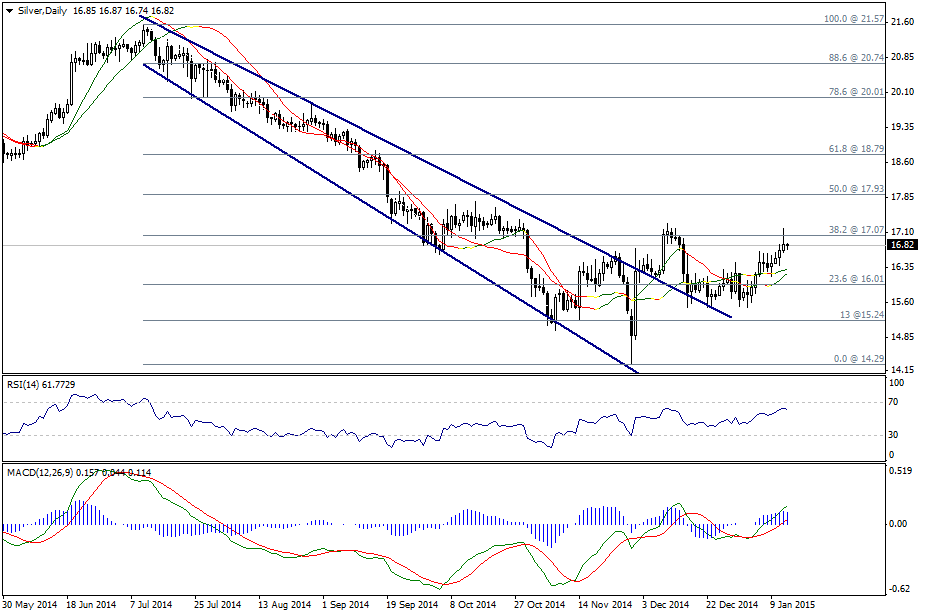Select the 88.6 @ 20.74 Fibonacci label
The width and height of the screenshot is (925, 613).
[x=856, y=58]
